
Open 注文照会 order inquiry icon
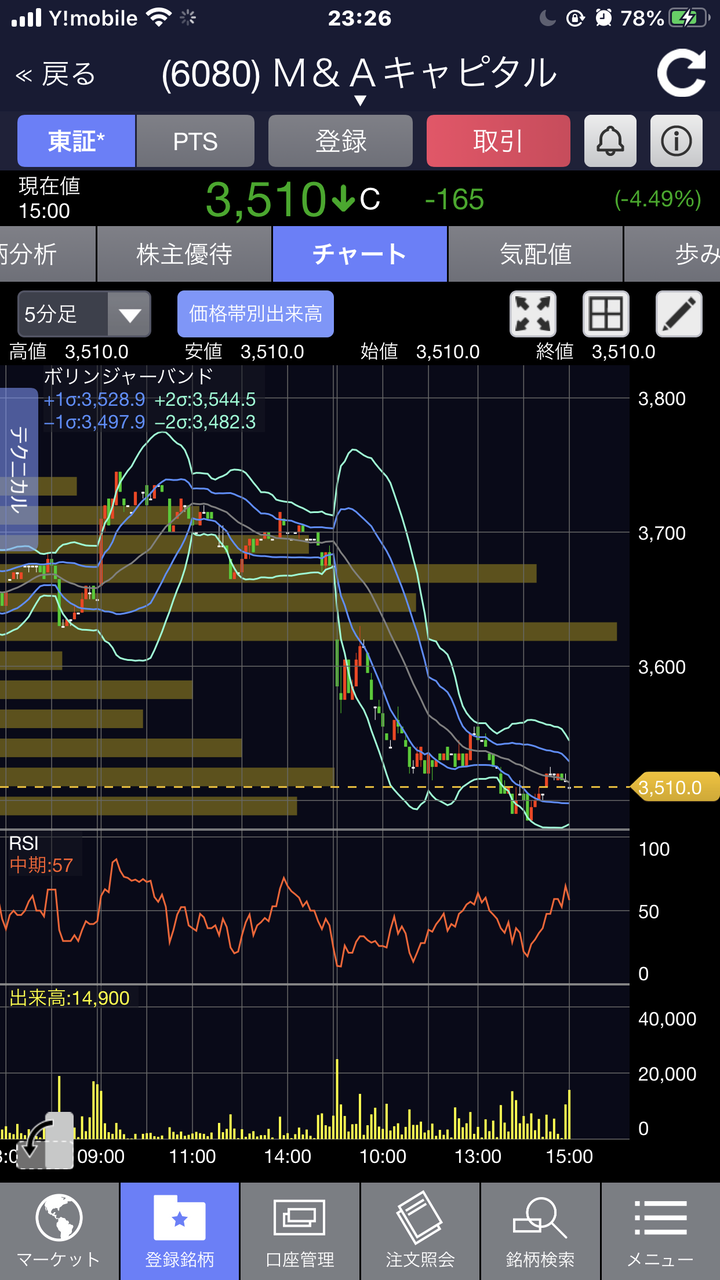tap(420, 1219)
